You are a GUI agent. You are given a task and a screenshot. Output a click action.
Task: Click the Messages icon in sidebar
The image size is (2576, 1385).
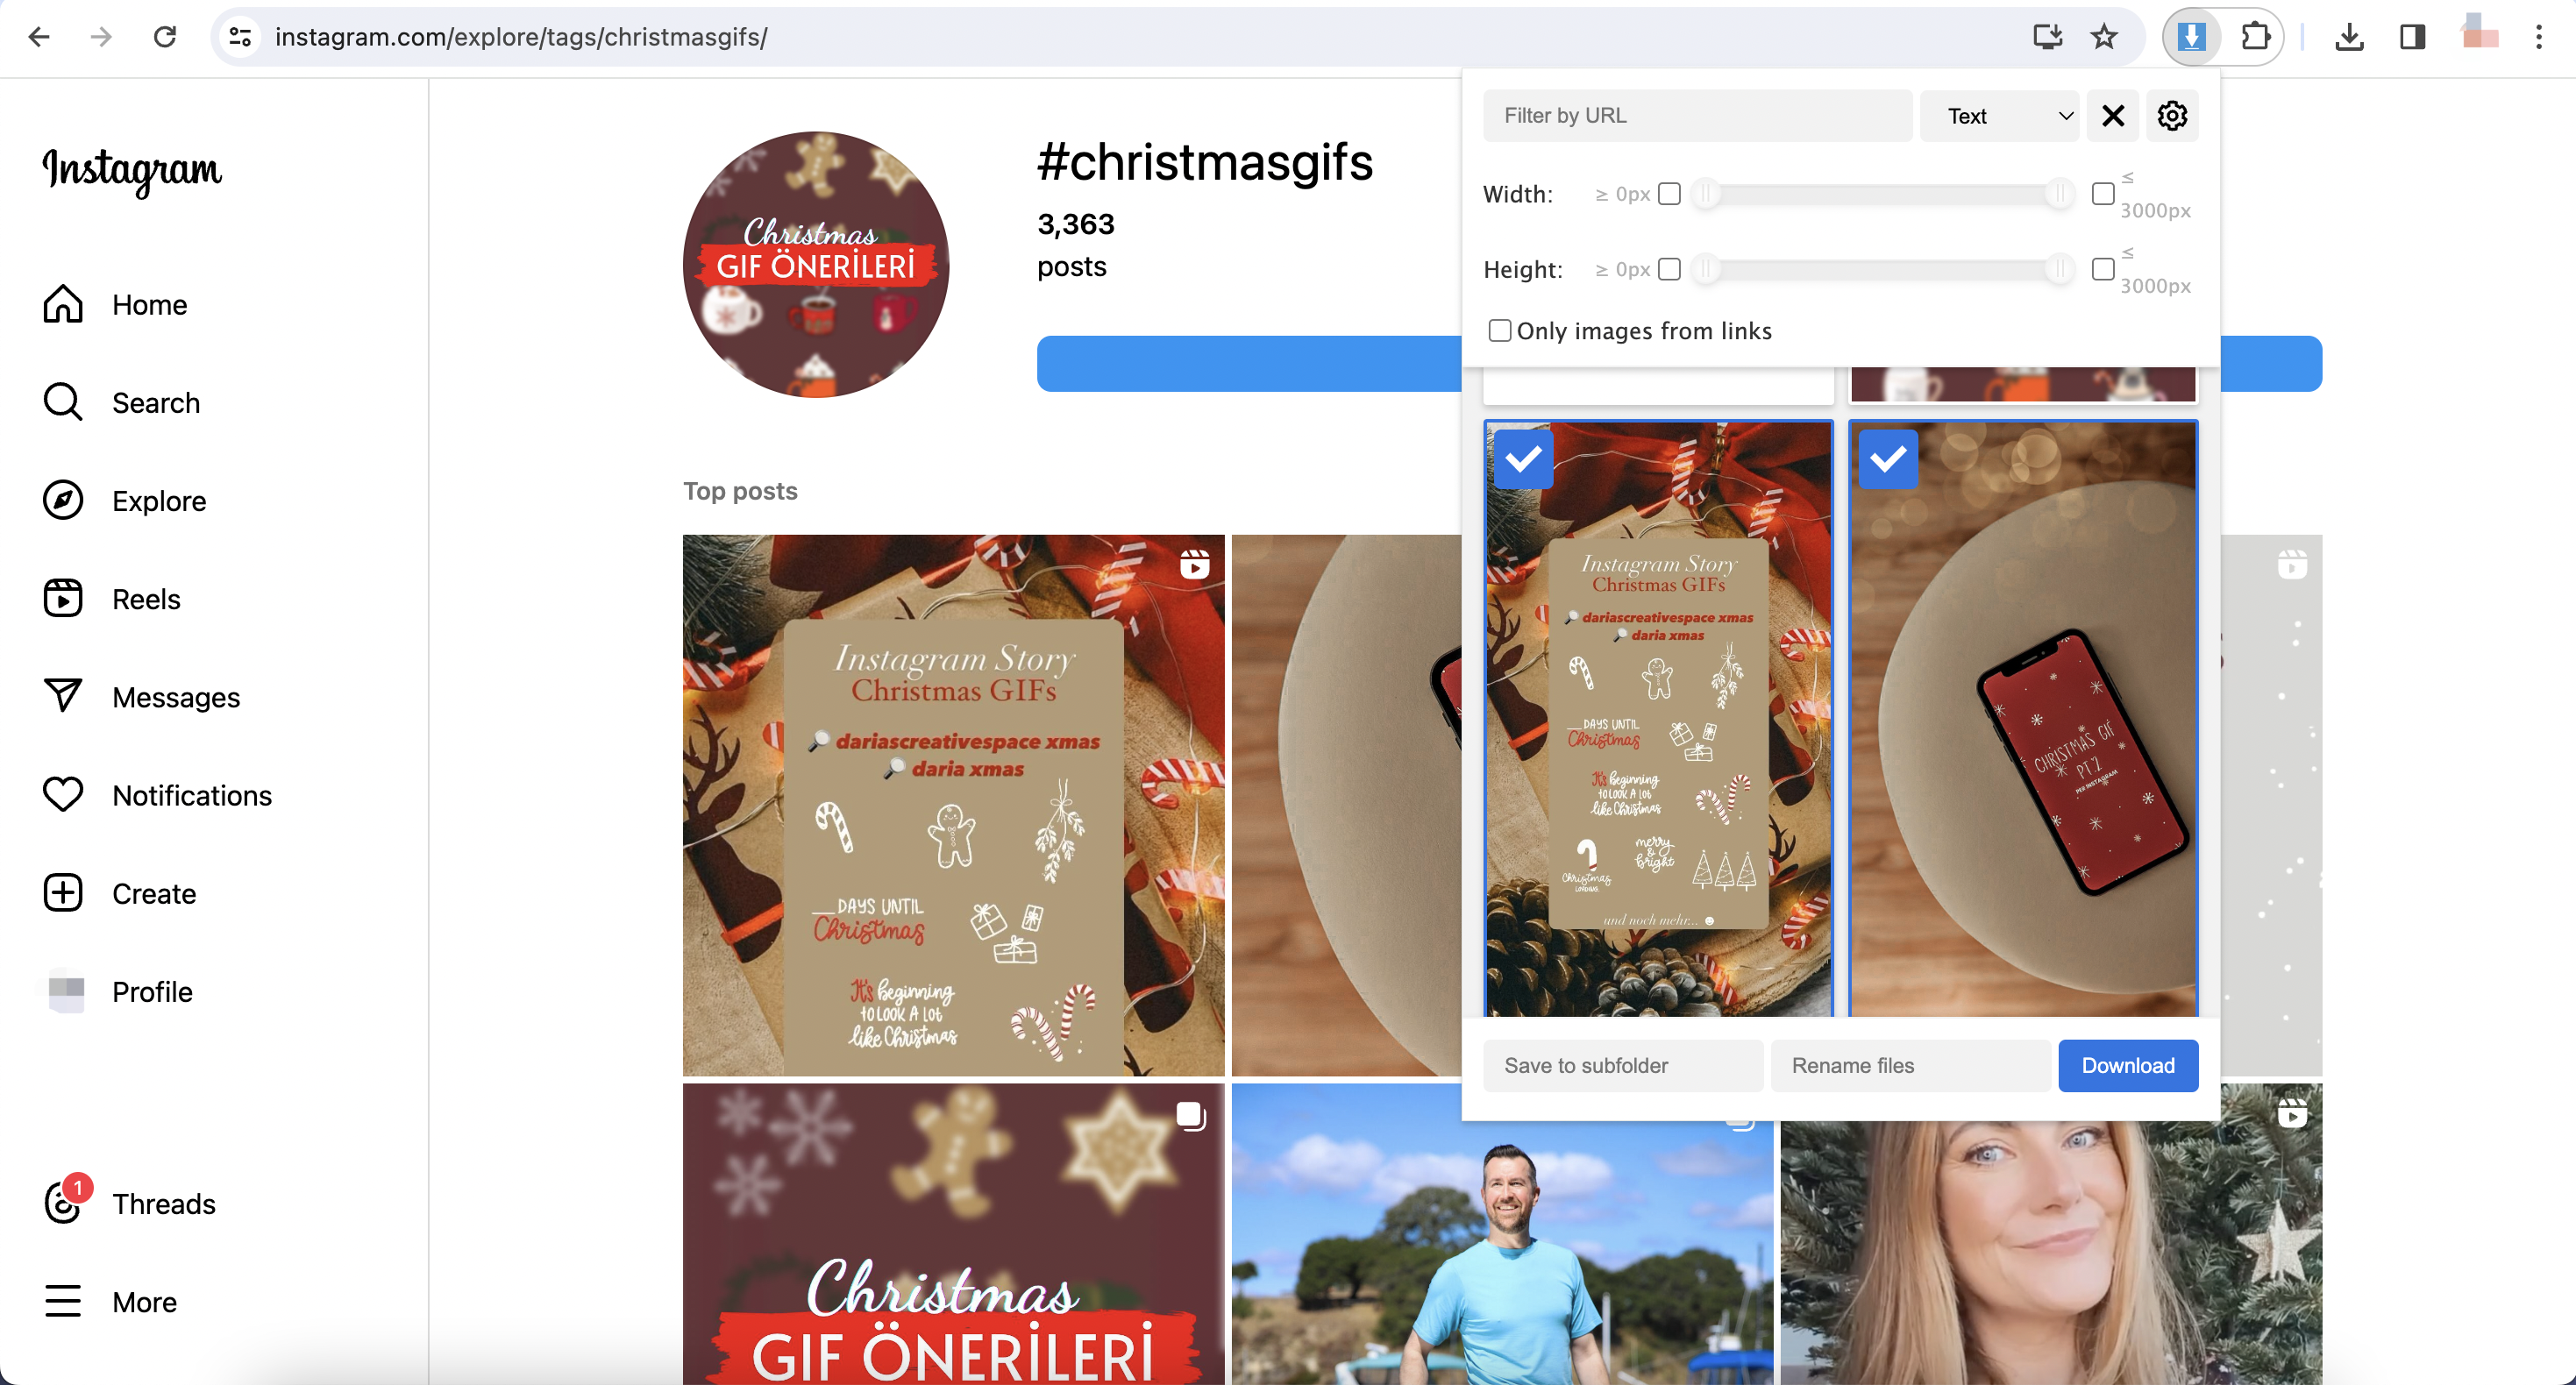[x=61, y=696]
